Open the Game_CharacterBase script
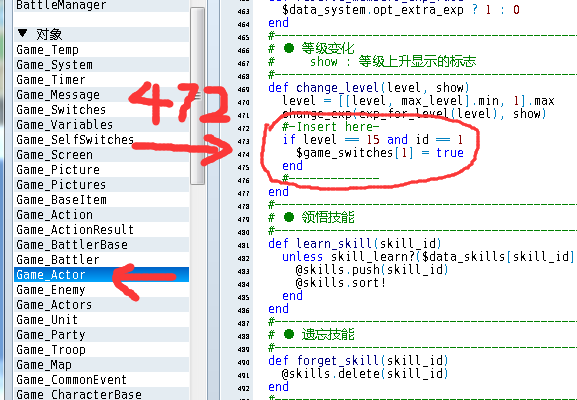 [x=101, y=394]
